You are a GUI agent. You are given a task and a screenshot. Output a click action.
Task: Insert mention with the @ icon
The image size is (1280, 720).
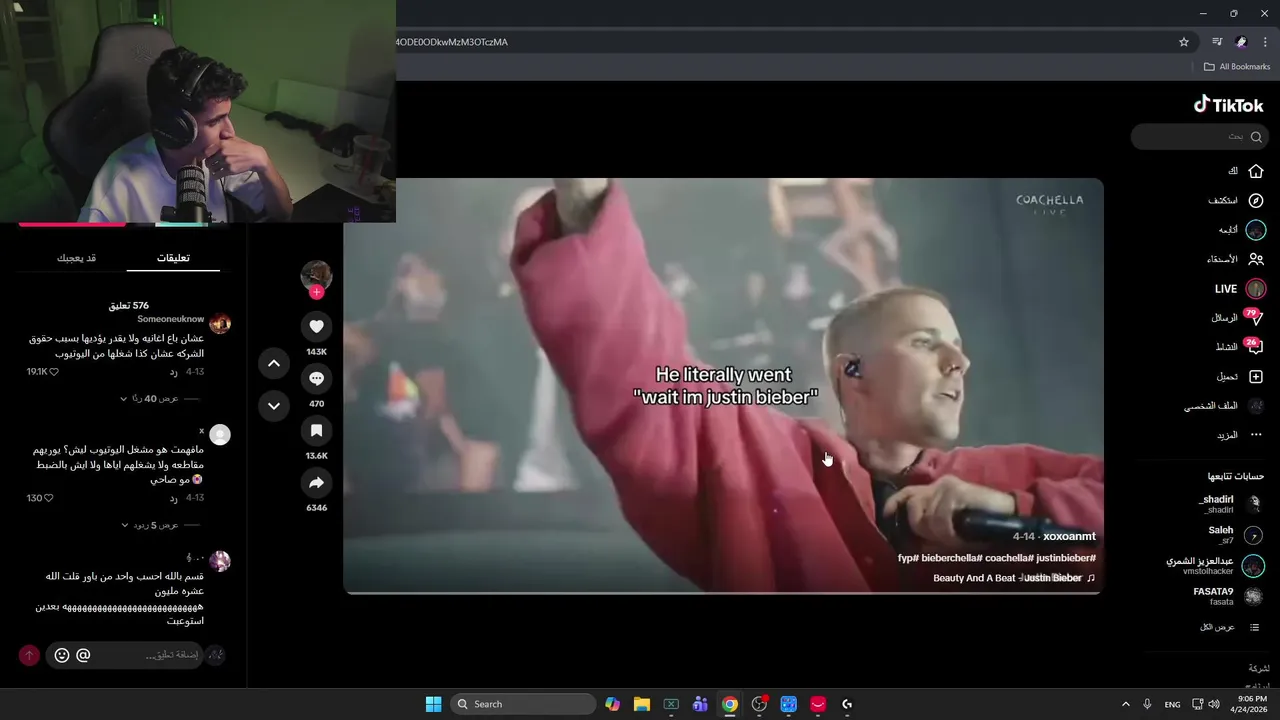pyautogui.click(x=83, y=655)
